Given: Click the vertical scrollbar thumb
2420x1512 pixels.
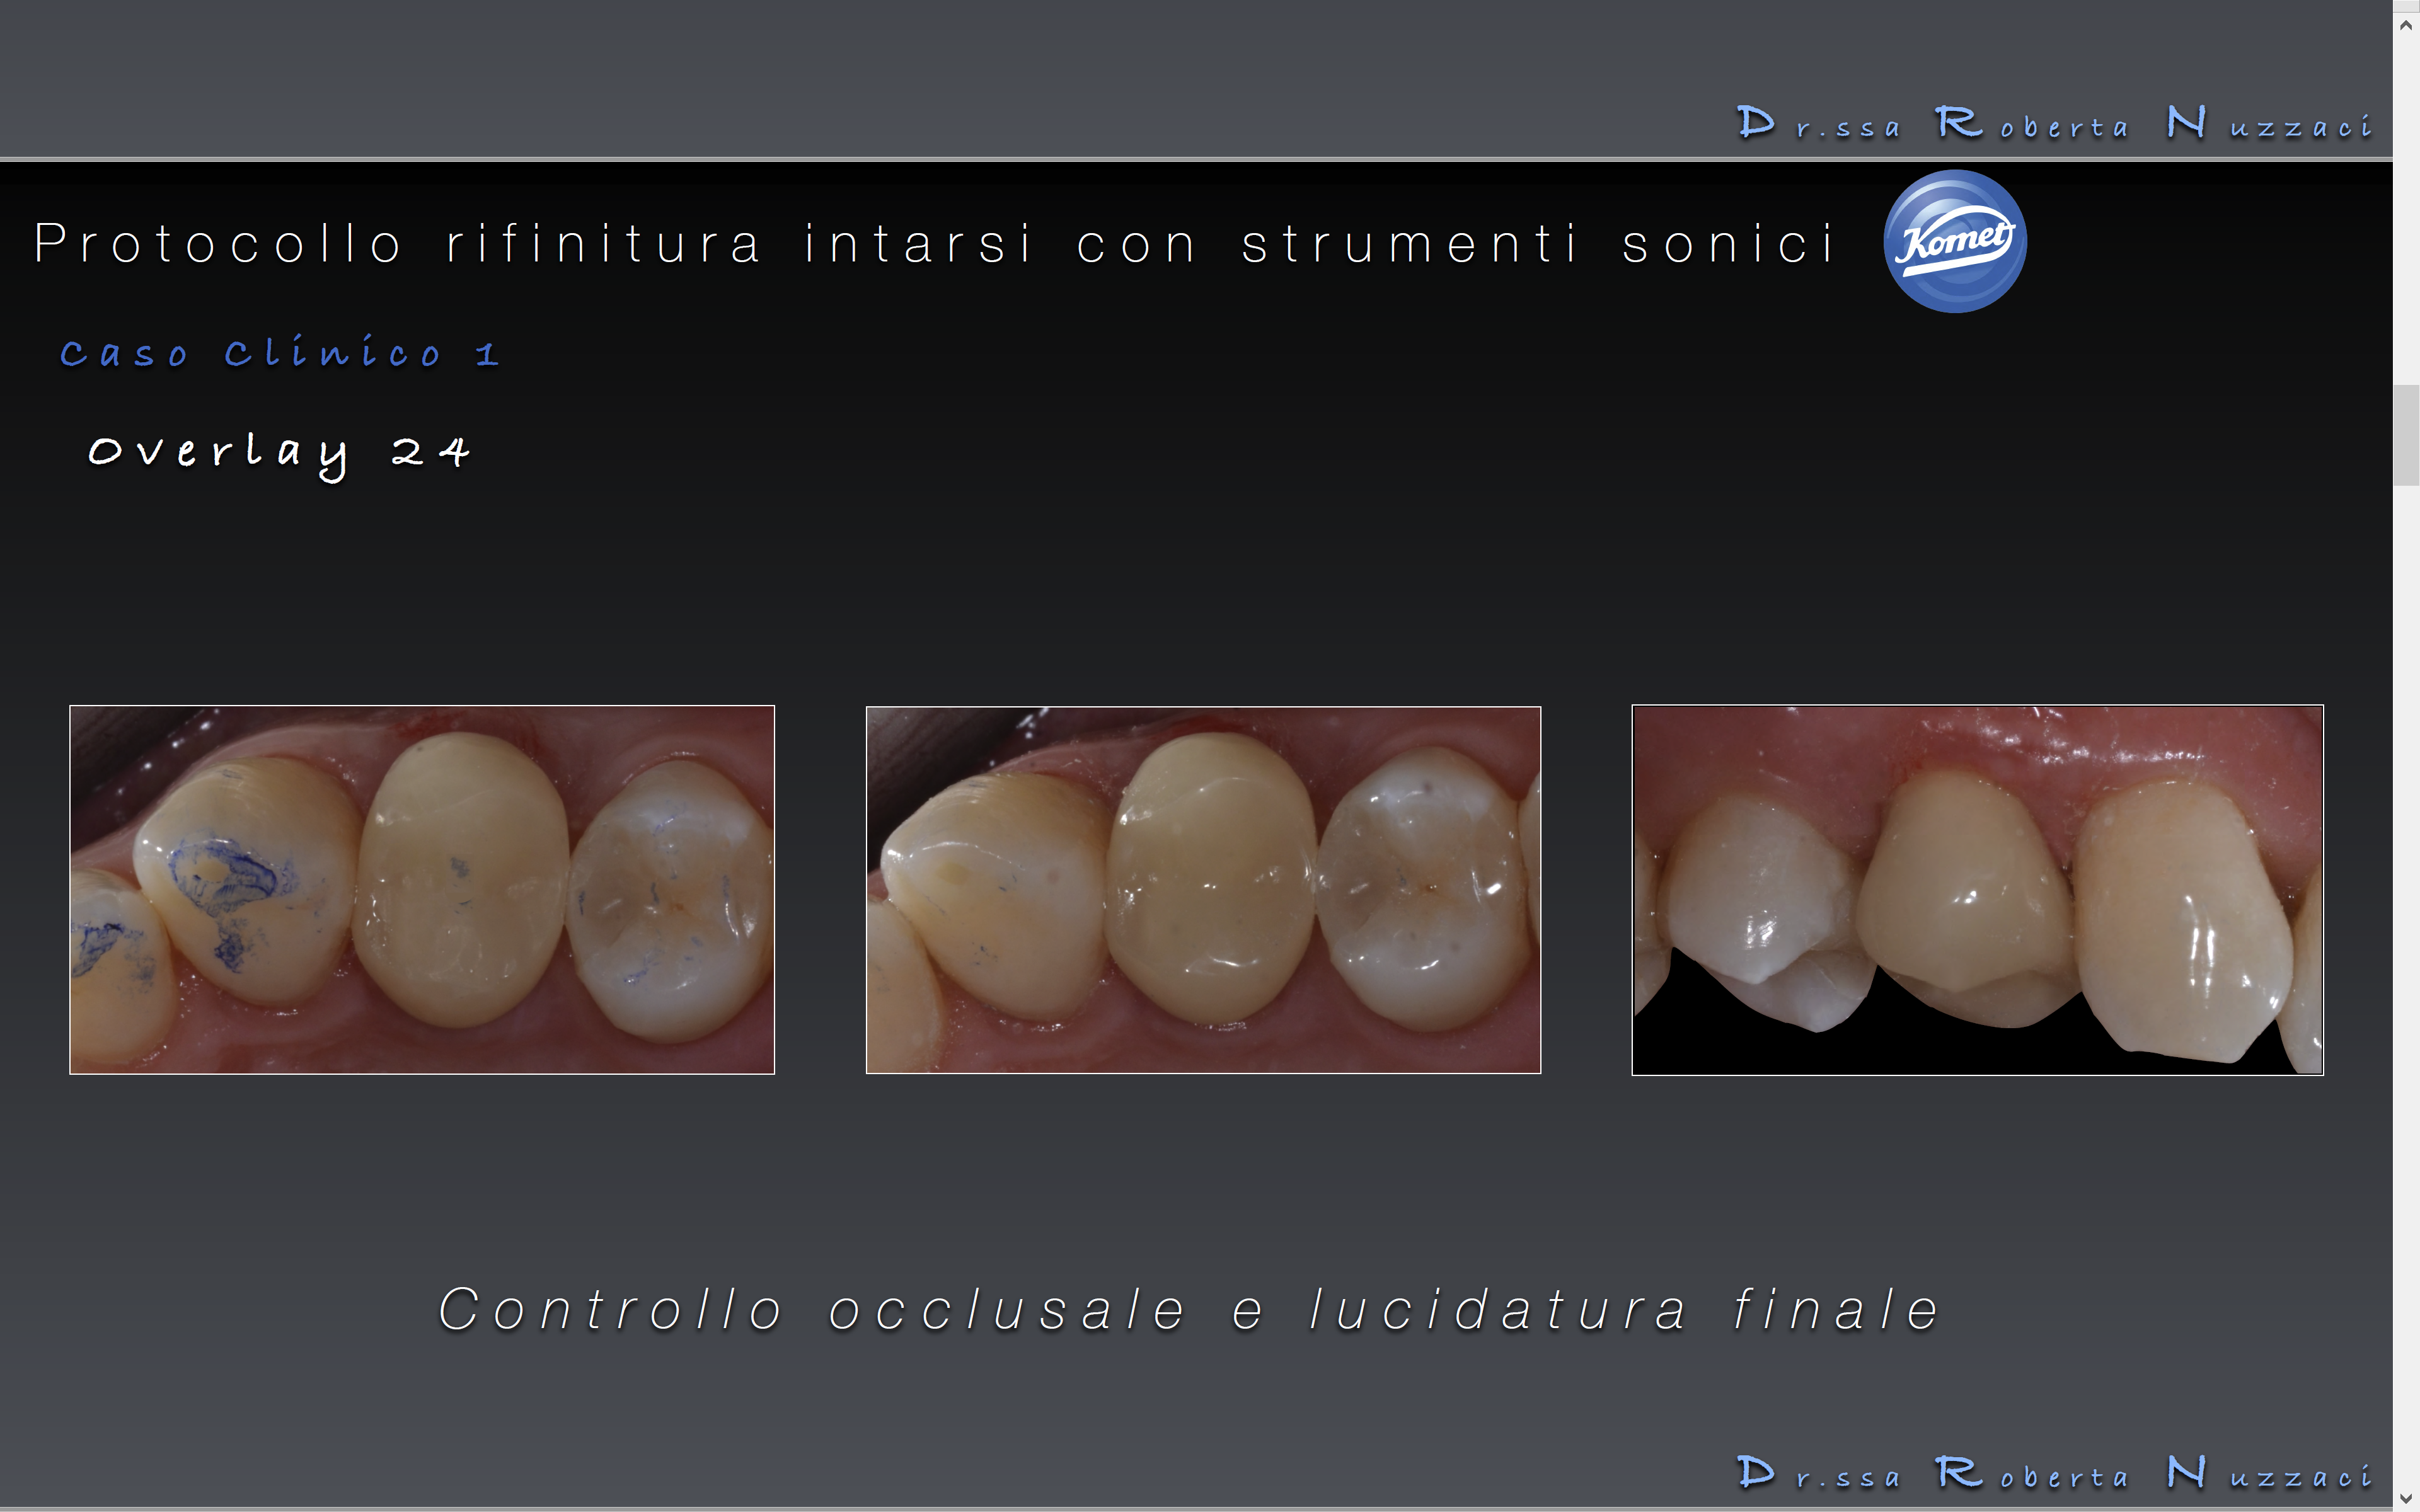Looking at the screenshot, I should click(x=2406, y=435).
